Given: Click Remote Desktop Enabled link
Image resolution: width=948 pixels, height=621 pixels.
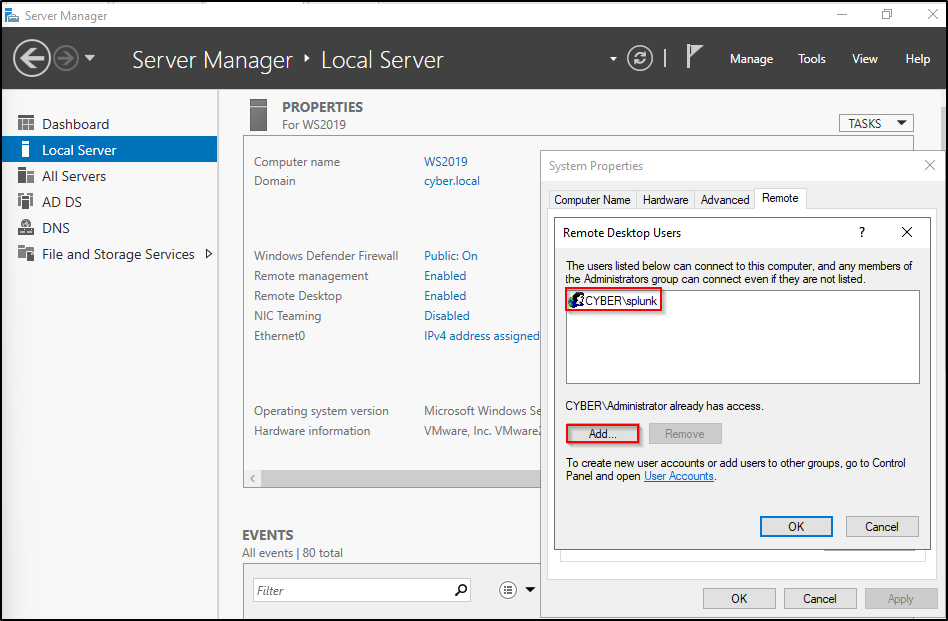Looking at the screenshot, I should [445, 296].
